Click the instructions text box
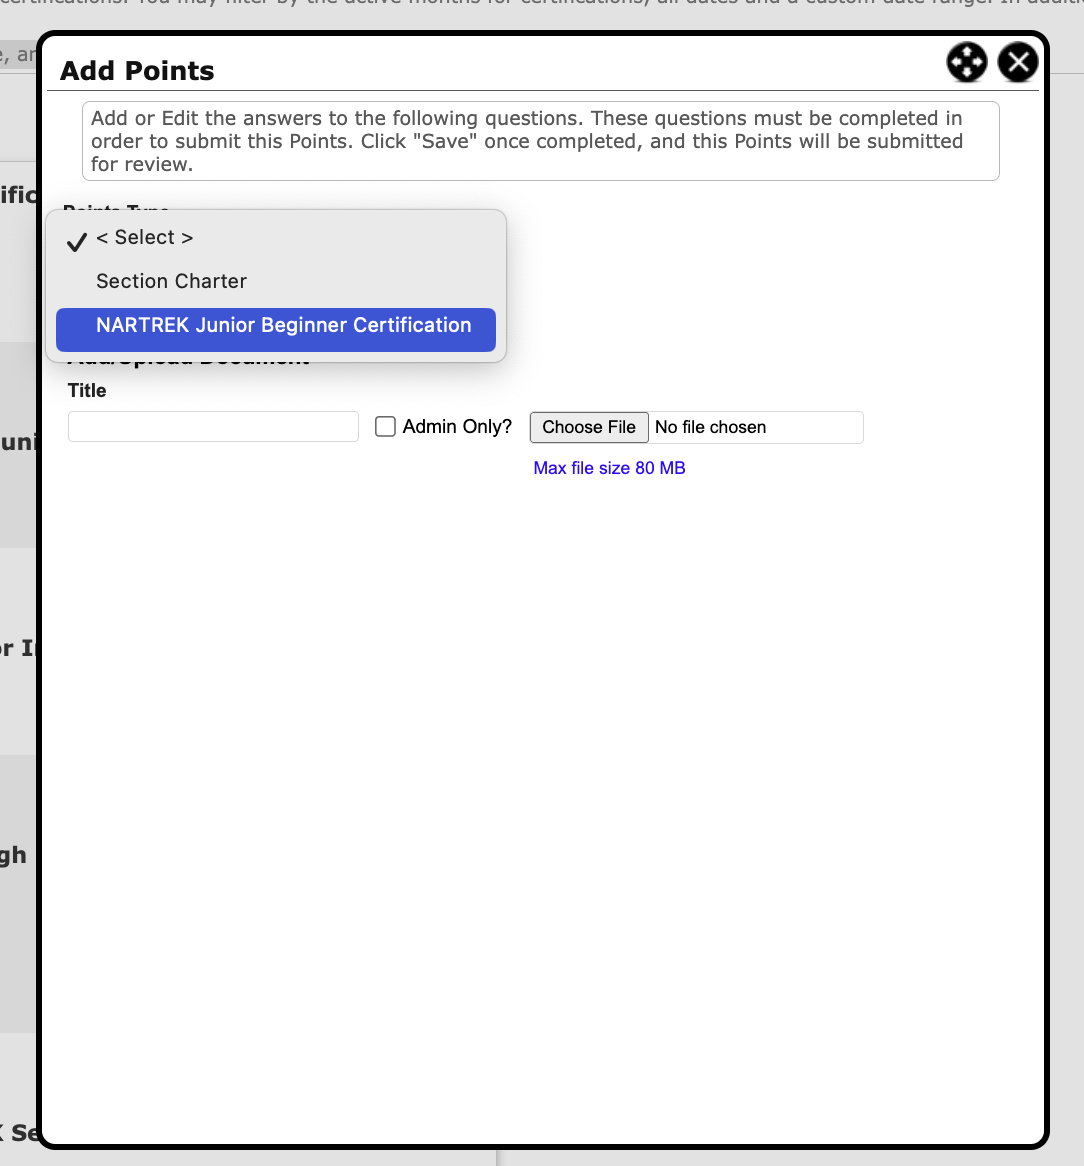1084x1166 pixels. pos(540,141)
